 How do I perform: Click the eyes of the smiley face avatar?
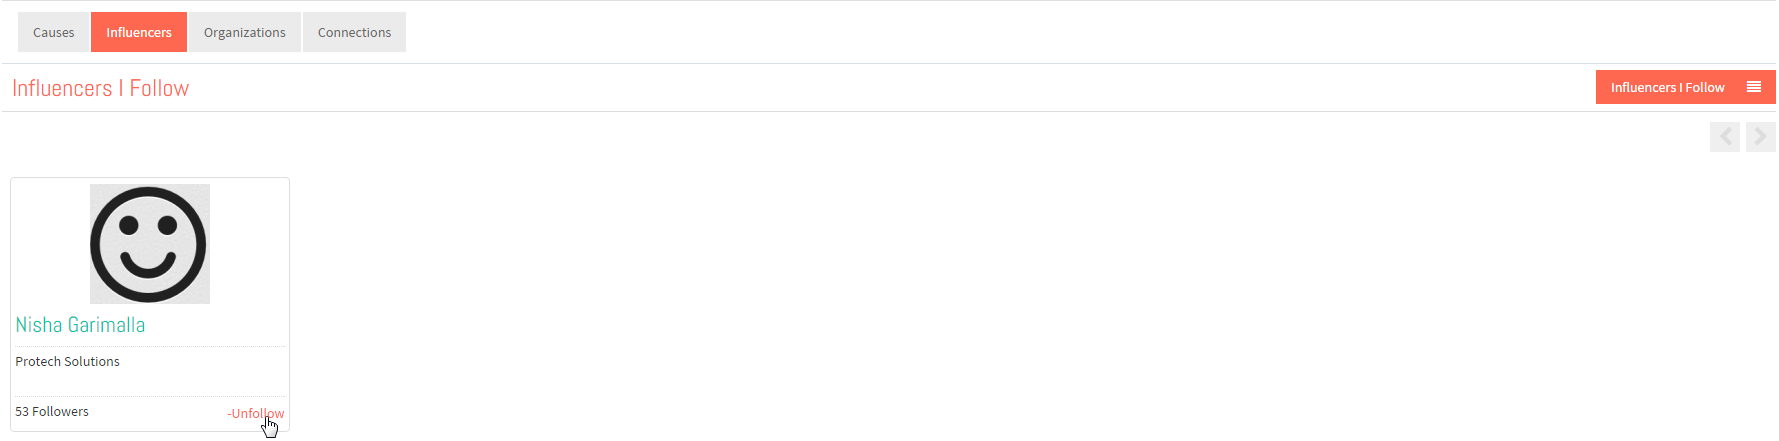pos(148,226)
